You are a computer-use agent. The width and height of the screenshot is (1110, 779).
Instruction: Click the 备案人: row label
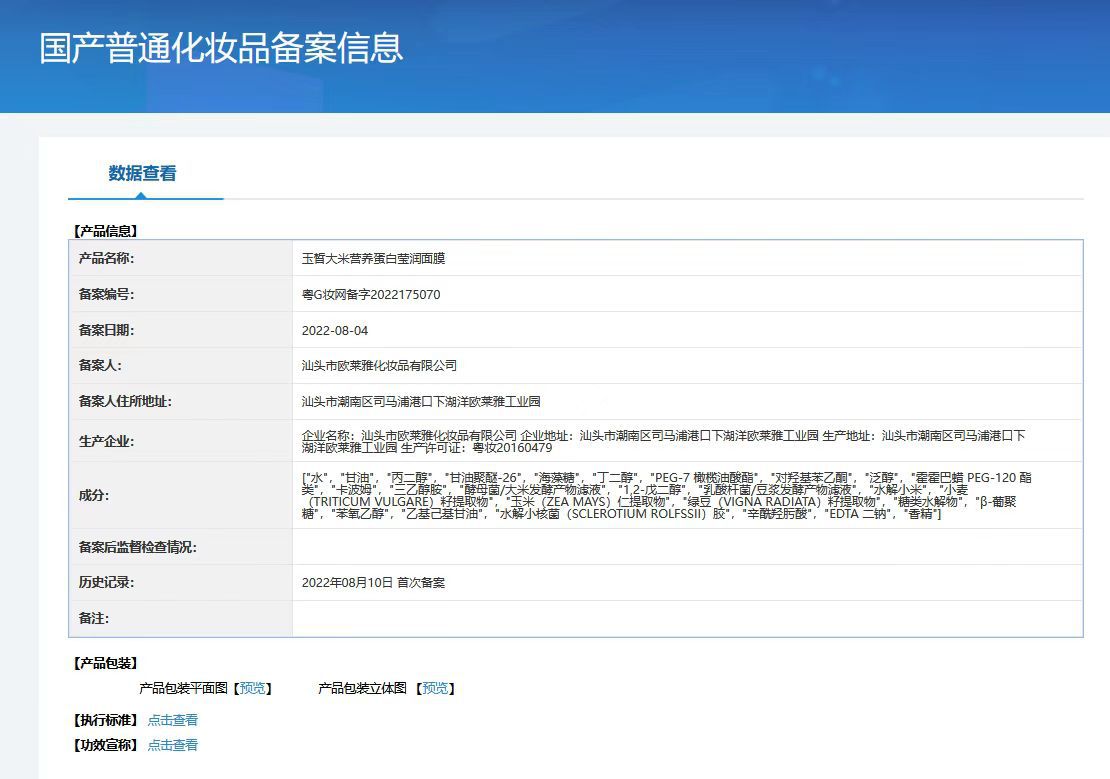pos(100,365)
